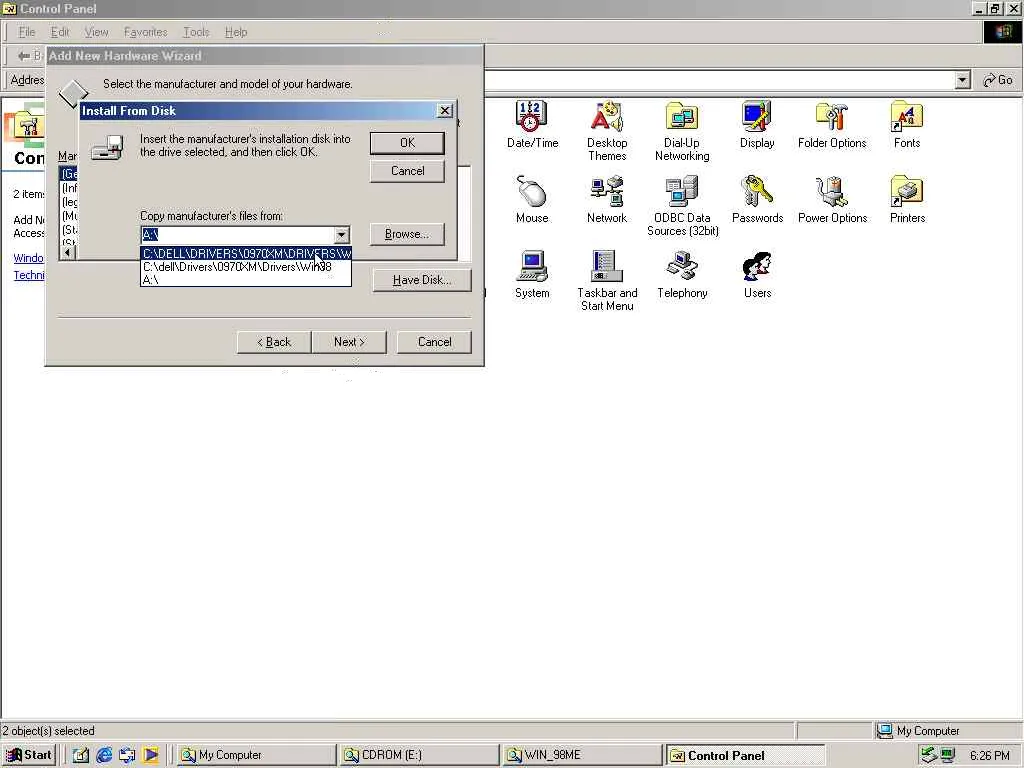This screenshot has height=768, width=1024.
Task: Switch to WIN_98ME taskbar window
Action: [582, 755]
